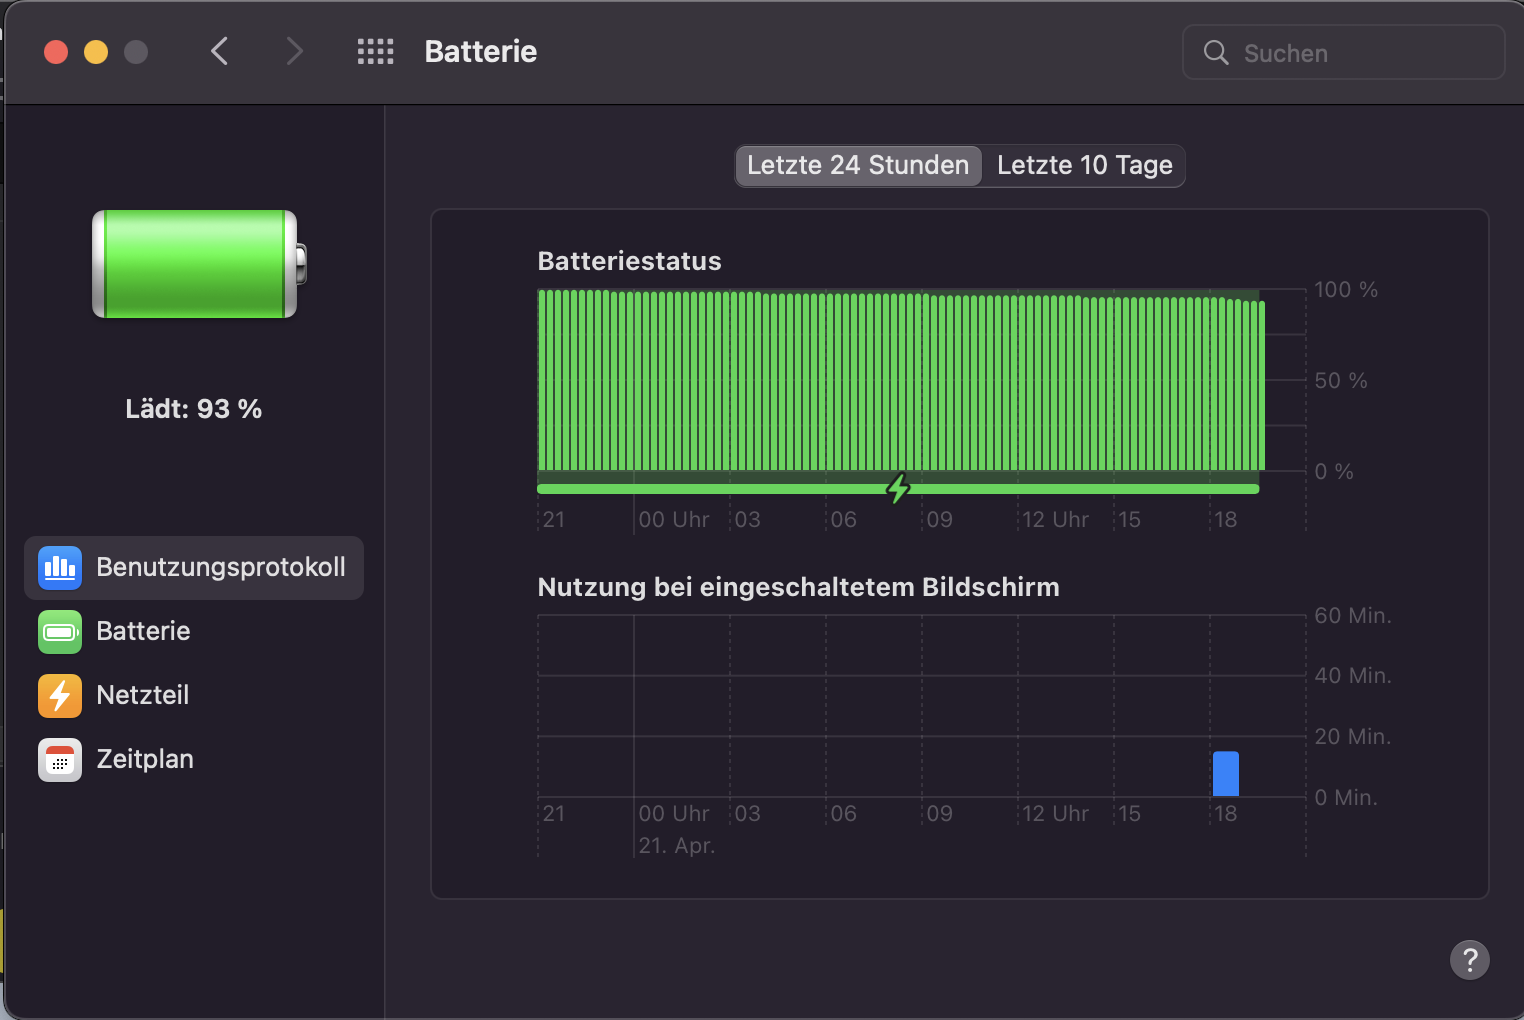The height and width of the screenshot is (1020, 1524).
Task: Click the grid icon to show all preferences
Action: [375, 52]
